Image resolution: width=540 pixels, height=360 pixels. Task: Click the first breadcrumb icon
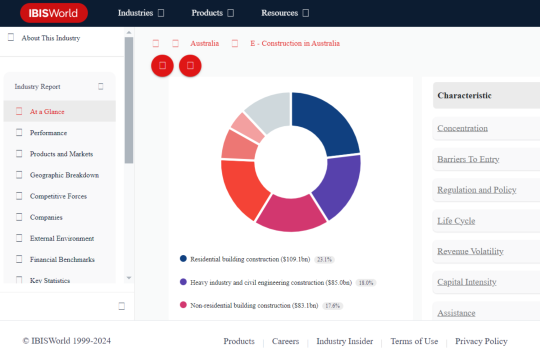[x=156, y=43]
